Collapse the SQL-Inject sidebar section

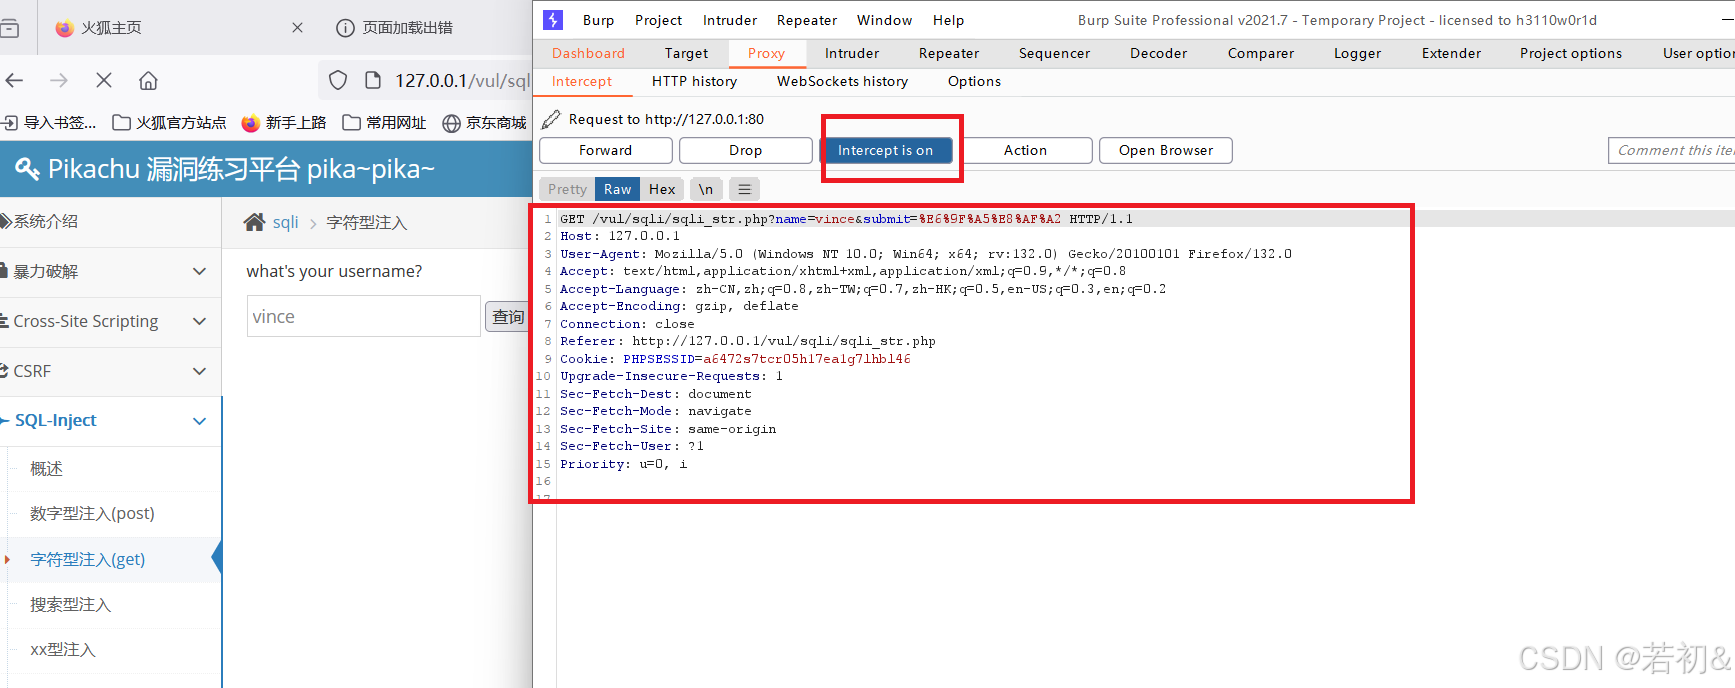pos(110,421)
